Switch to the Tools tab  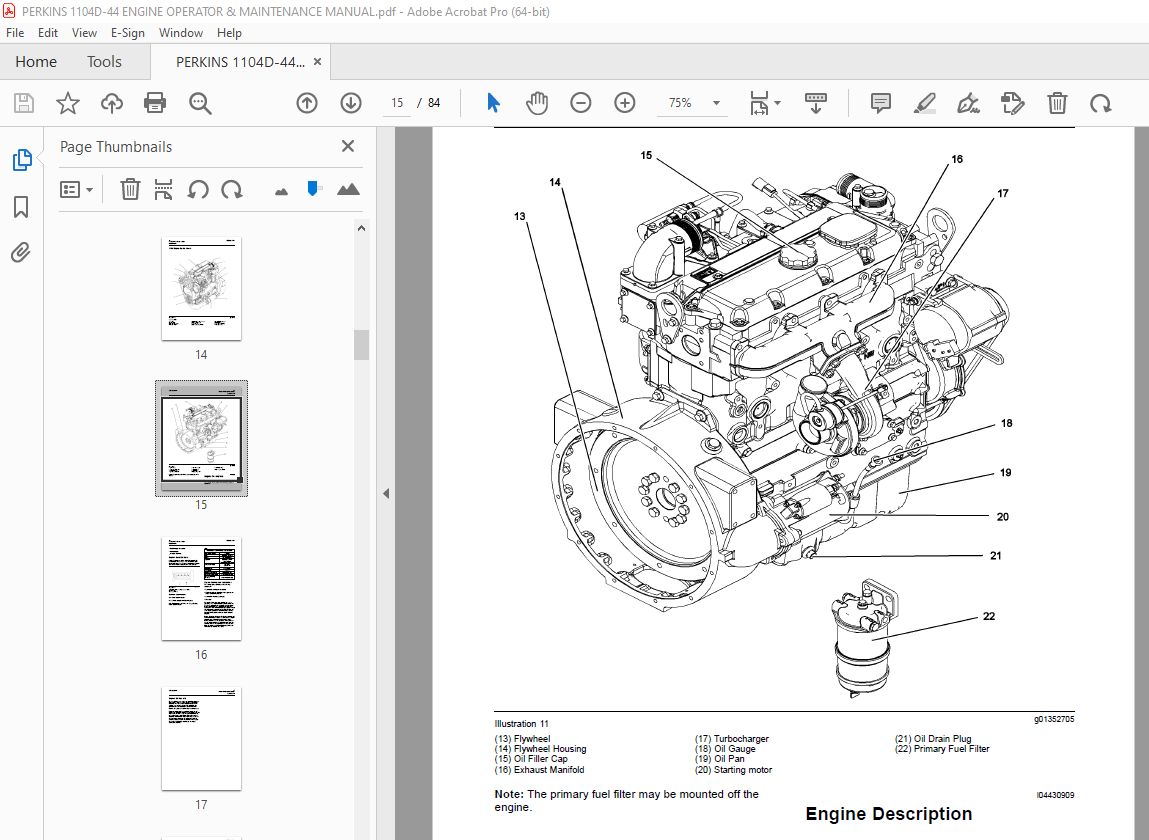pyautogui.click(x=104, y=62)
